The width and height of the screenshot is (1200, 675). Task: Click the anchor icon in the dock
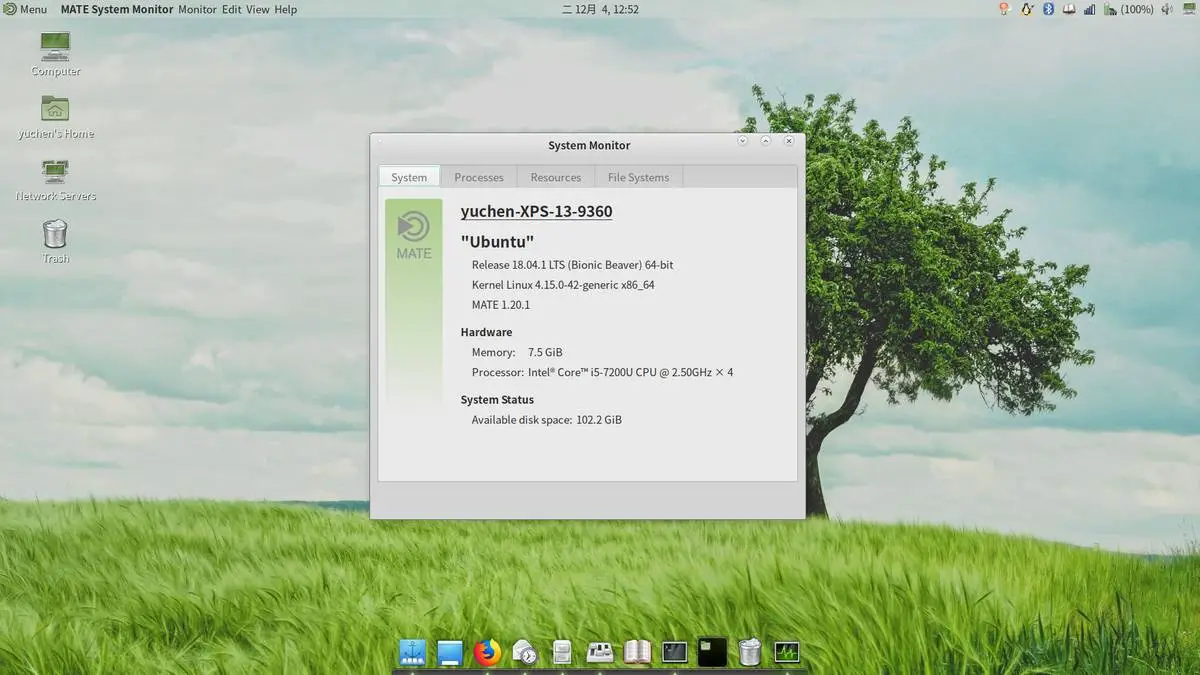[412, 653]
